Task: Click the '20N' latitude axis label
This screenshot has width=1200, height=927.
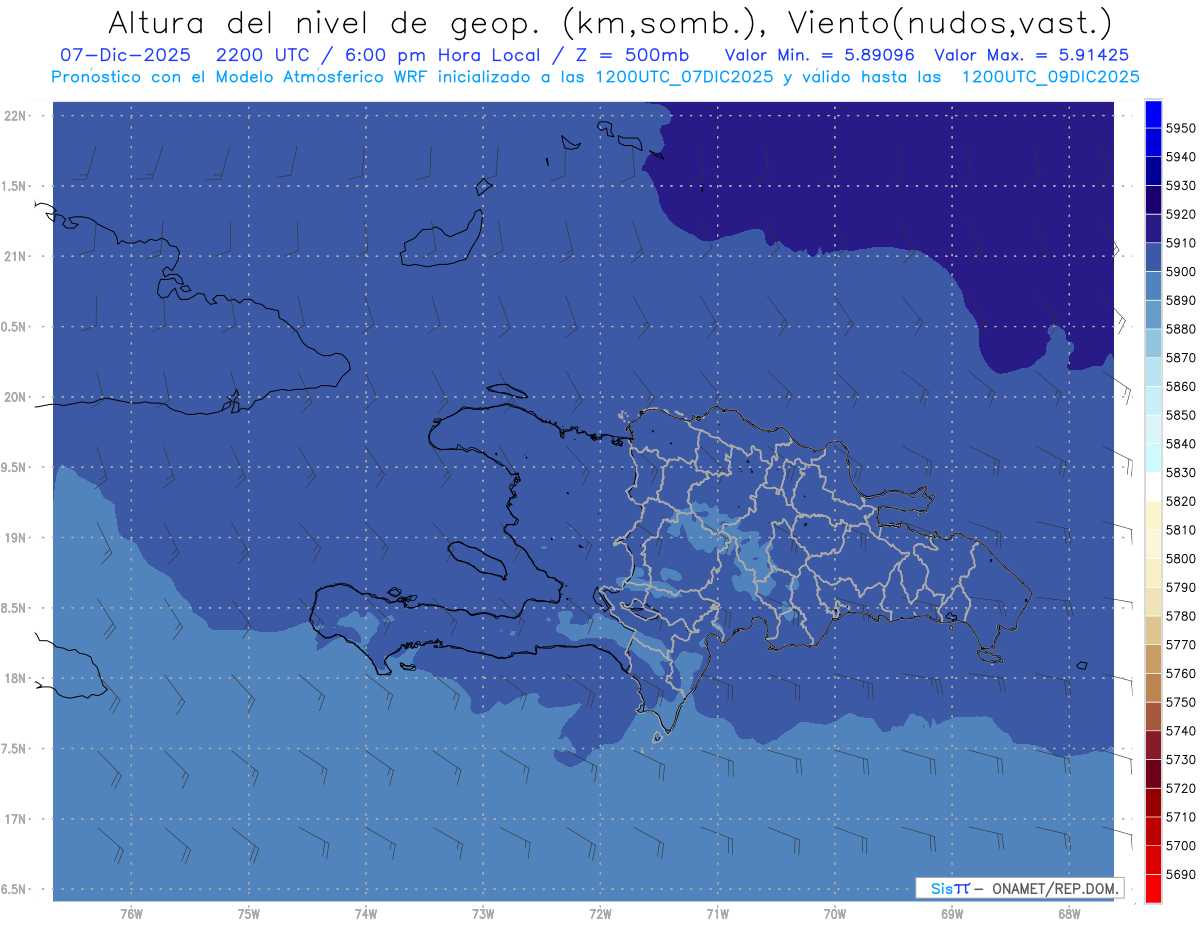Action: click(x=17, y=397)
